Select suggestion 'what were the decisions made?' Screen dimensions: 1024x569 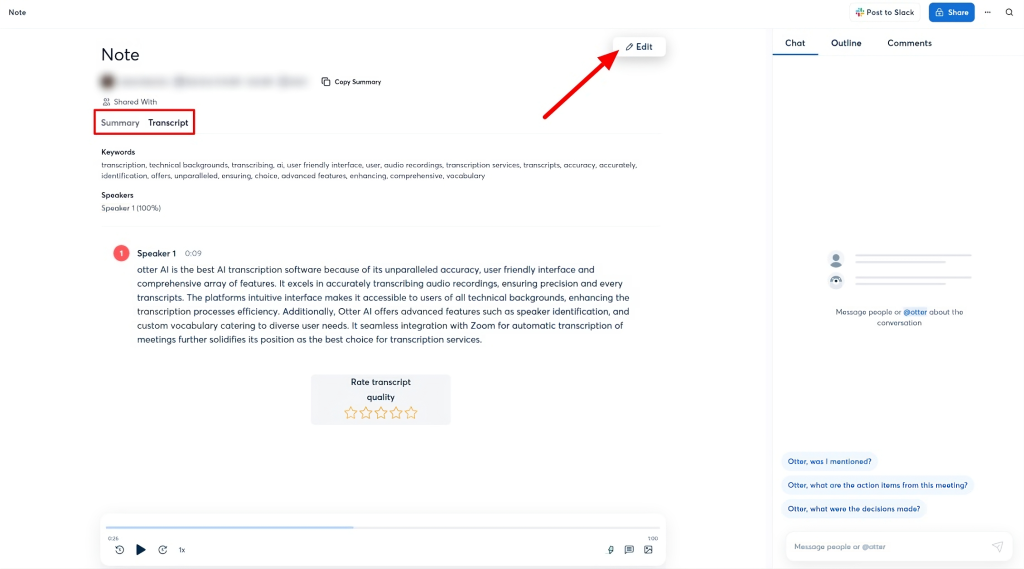(854, 509)
